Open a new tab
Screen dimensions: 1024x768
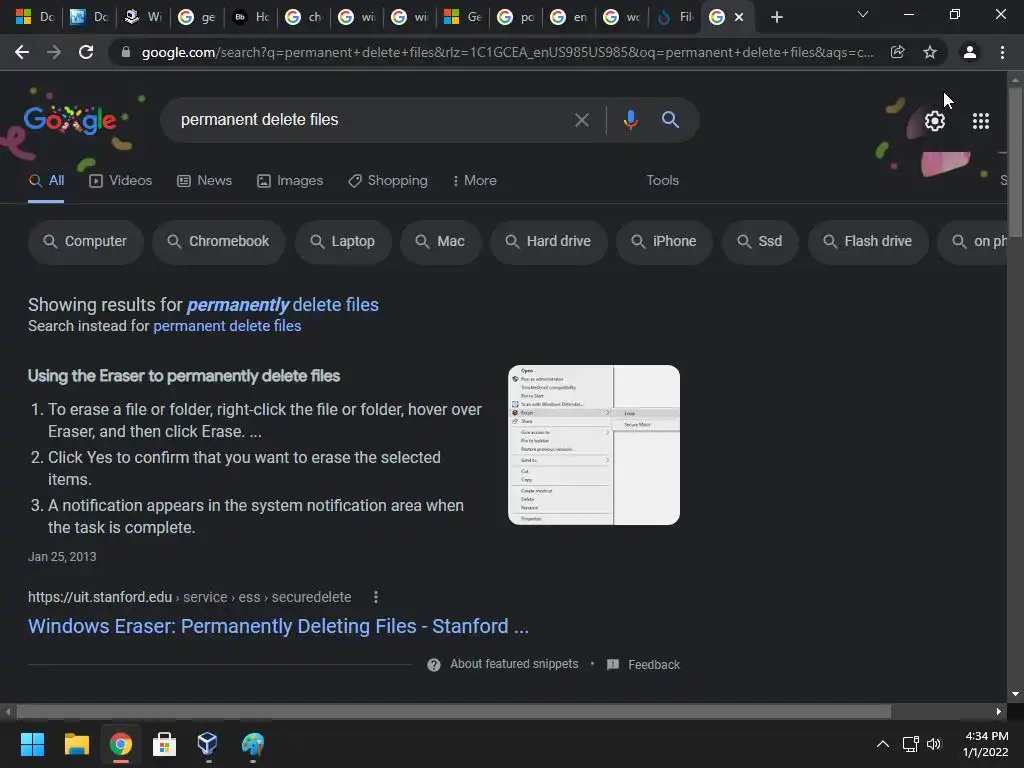776,17
